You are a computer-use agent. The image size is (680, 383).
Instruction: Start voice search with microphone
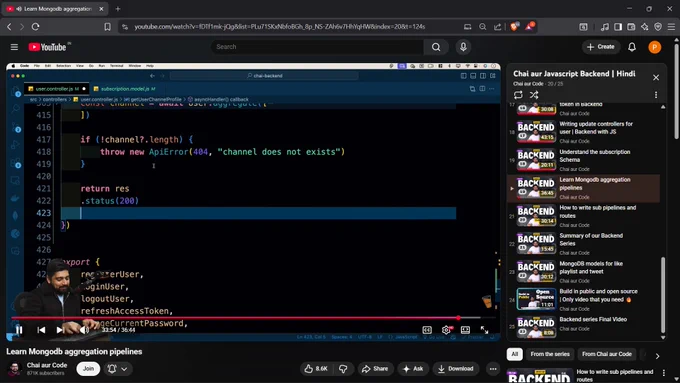tap(463, 47)
